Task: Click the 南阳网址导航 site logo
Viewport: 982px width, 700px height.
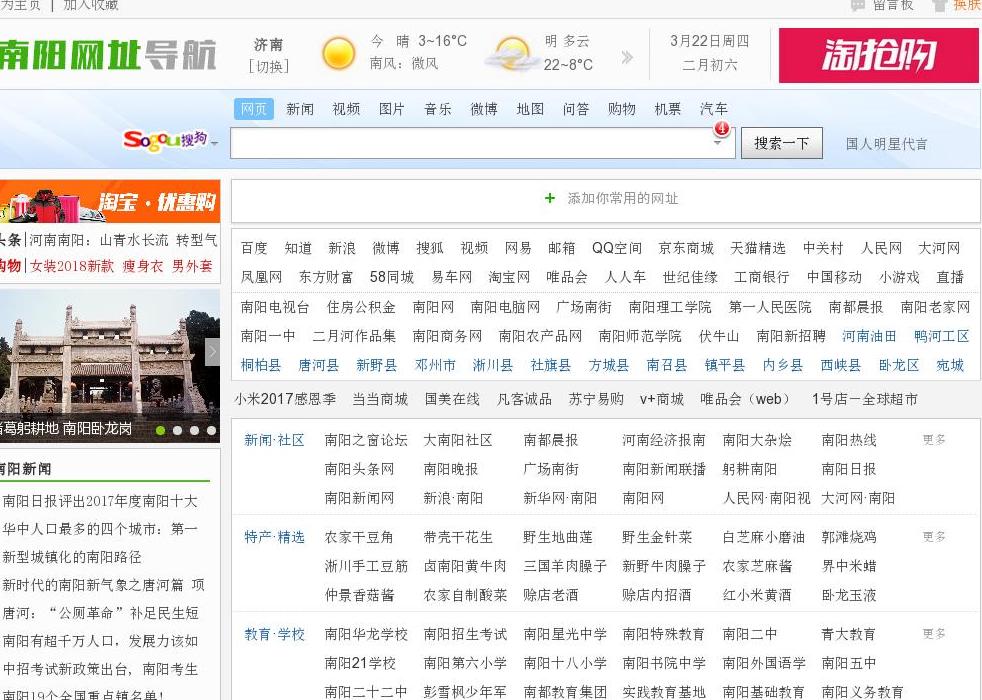Action: pyautogui.click(x=108, y=54)
